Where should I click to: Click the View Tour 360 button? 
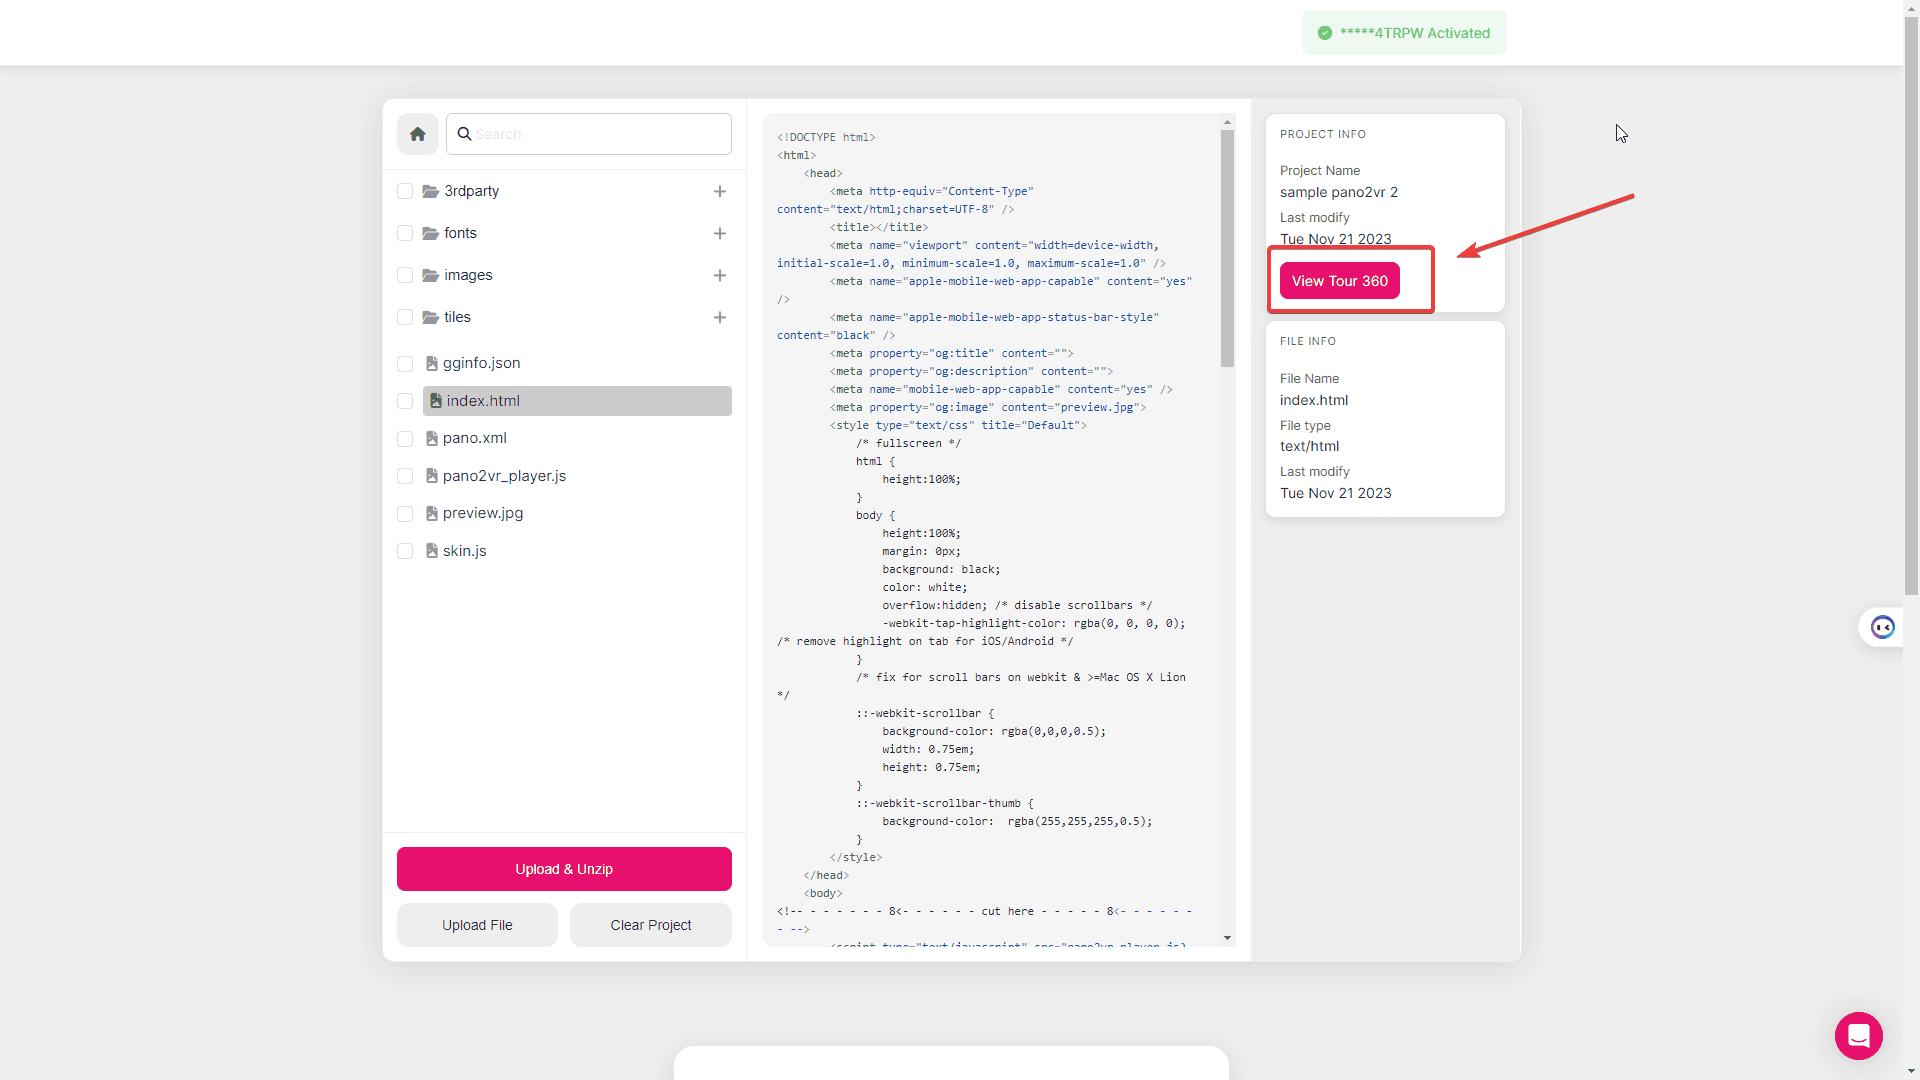pos(1340,281)
